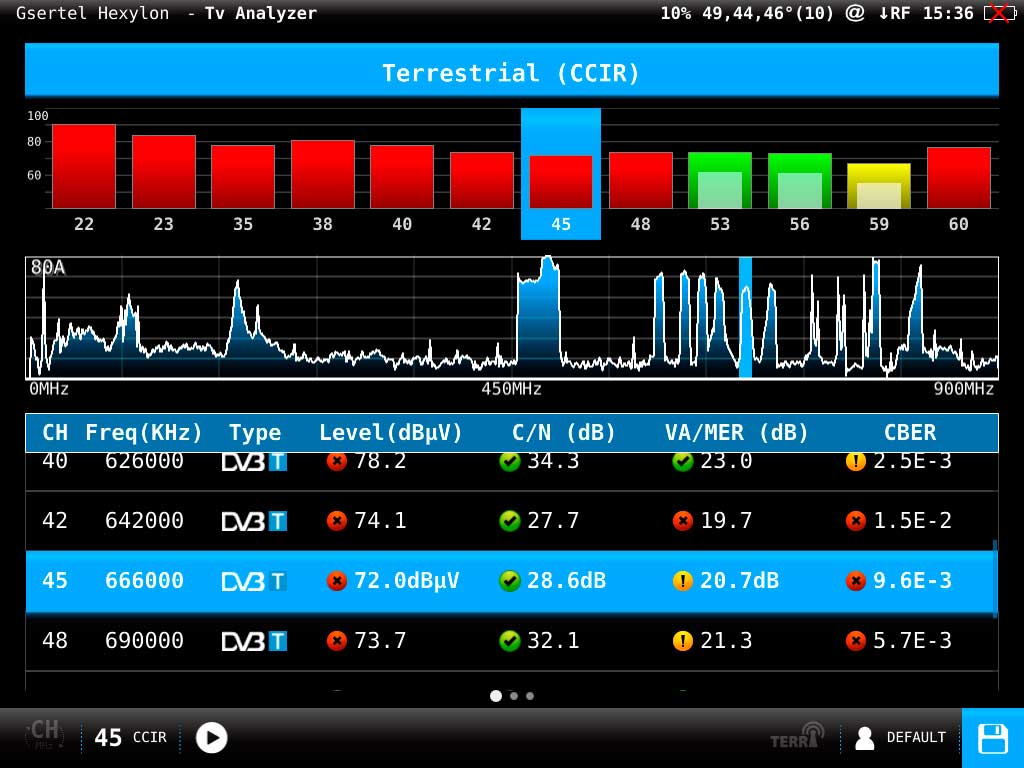This screenshot has width=1024, height=768.
Task: Click the red error icon beside 73.7
Action: 337,641
